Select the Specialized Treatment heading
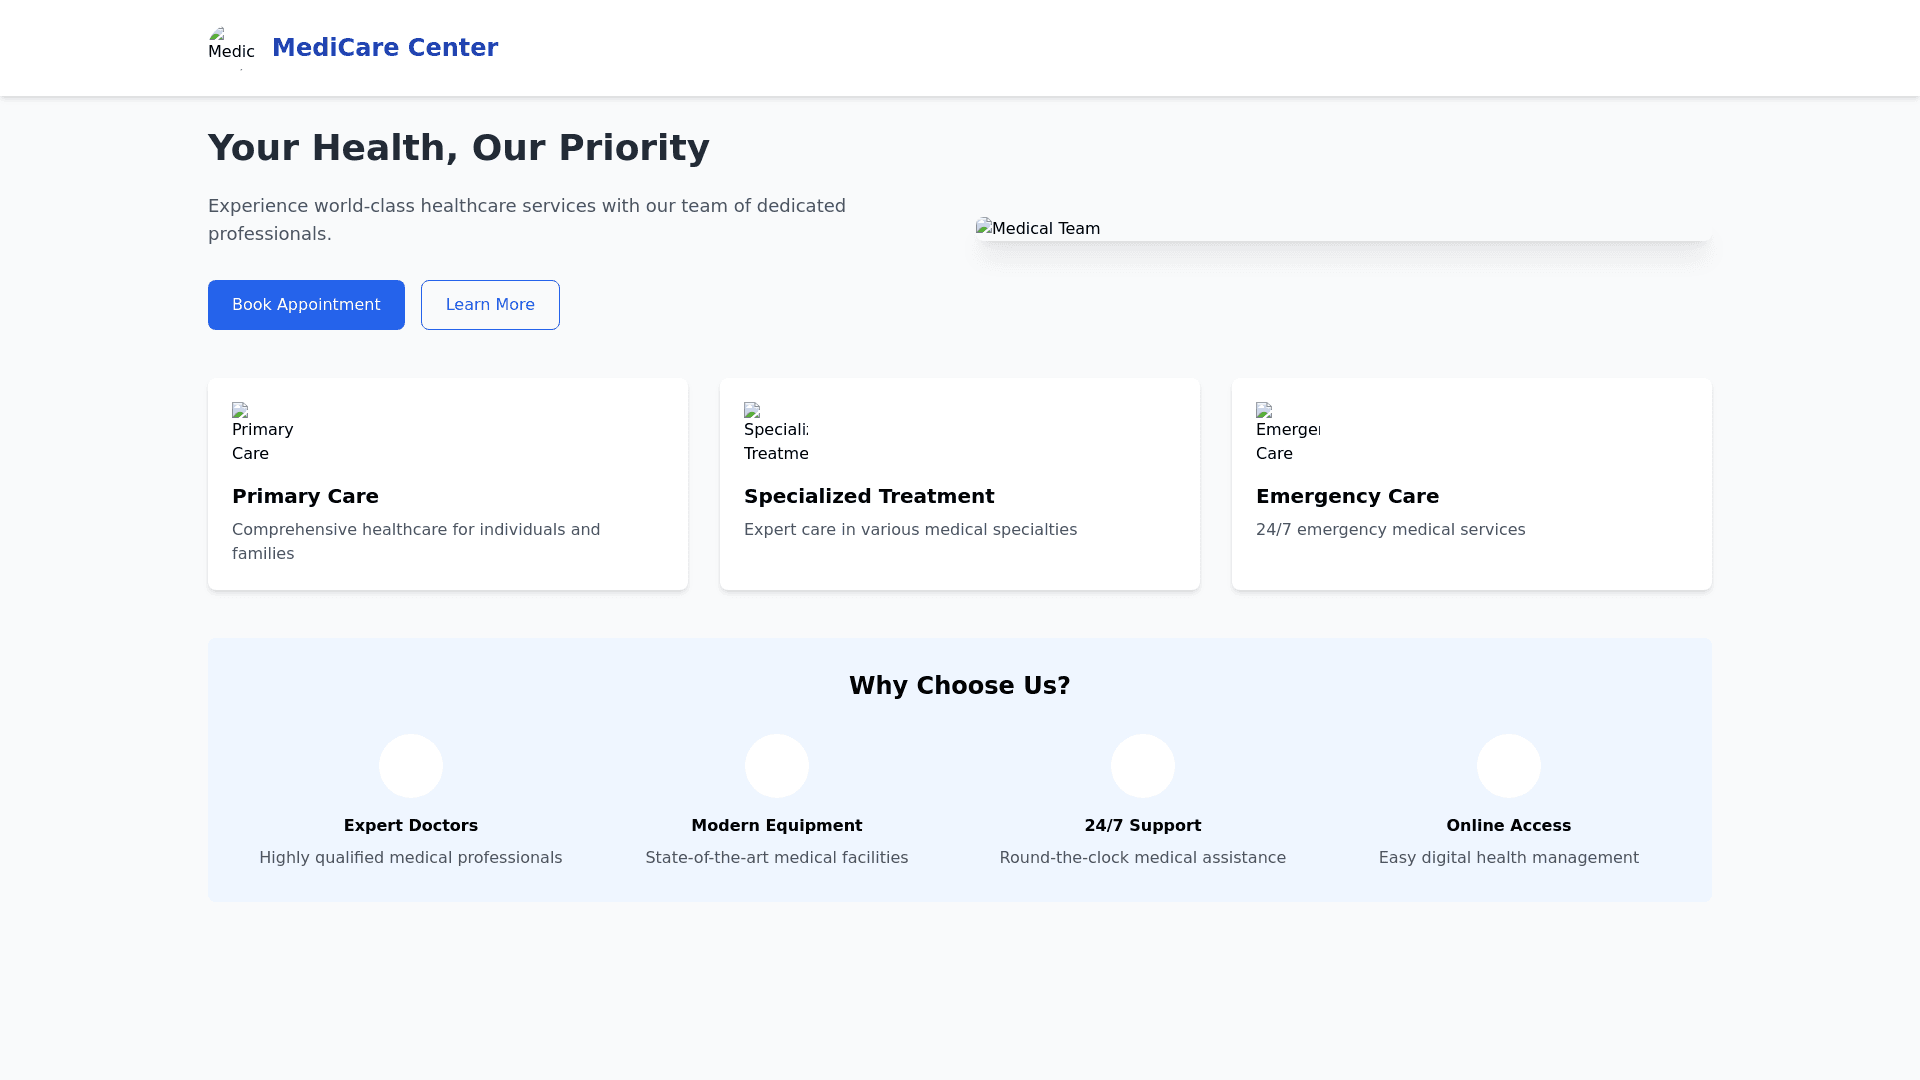The image size is (1920, 1080). [x=869, y=496]
